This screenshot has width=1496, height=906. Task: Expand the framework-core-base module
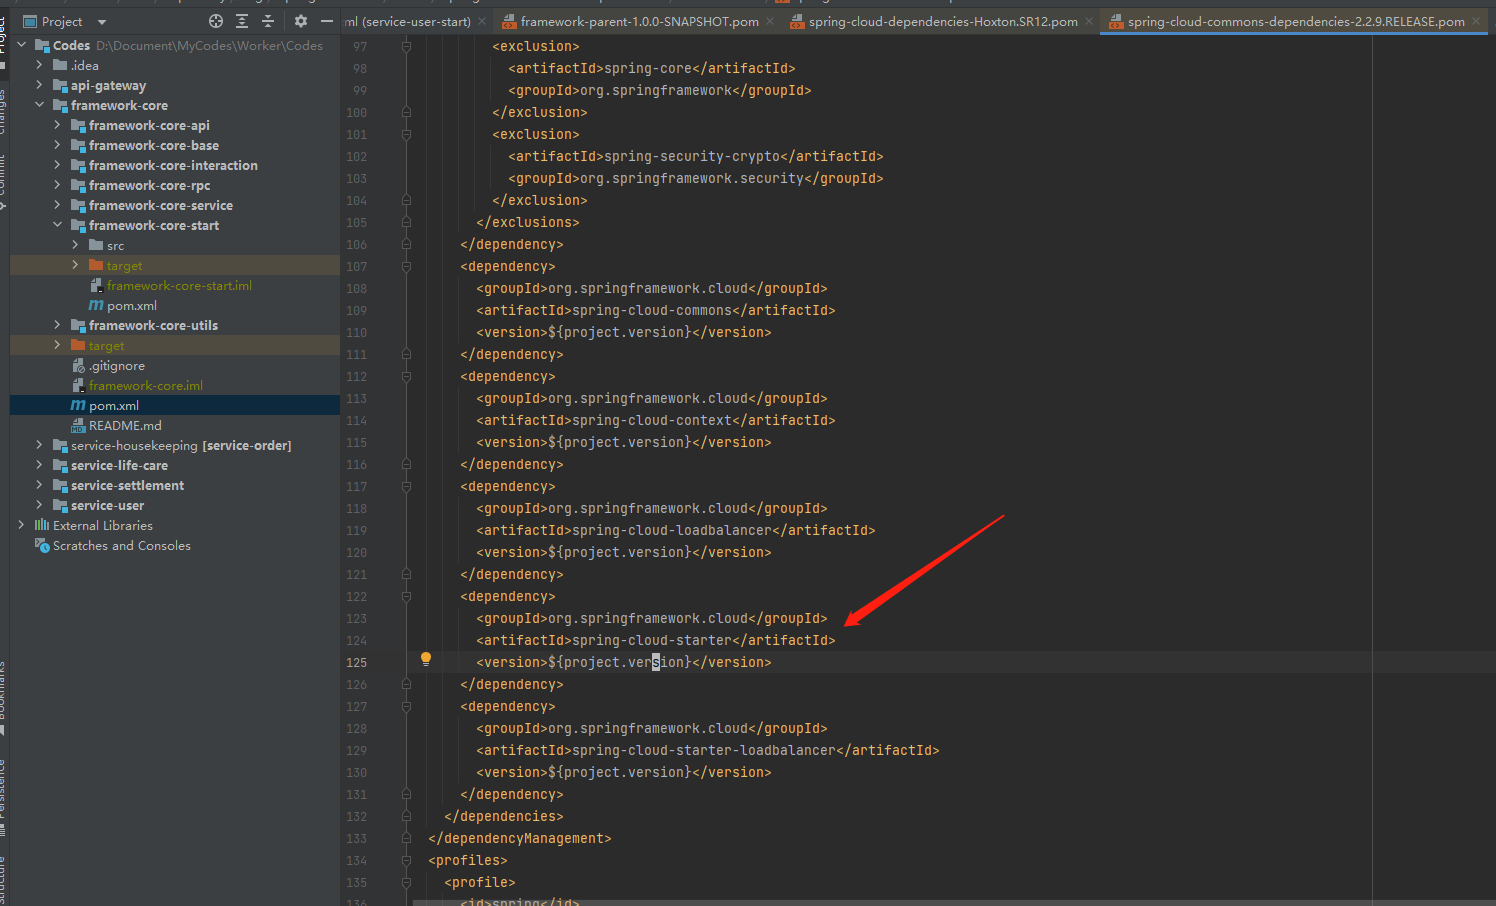[57, 145]
